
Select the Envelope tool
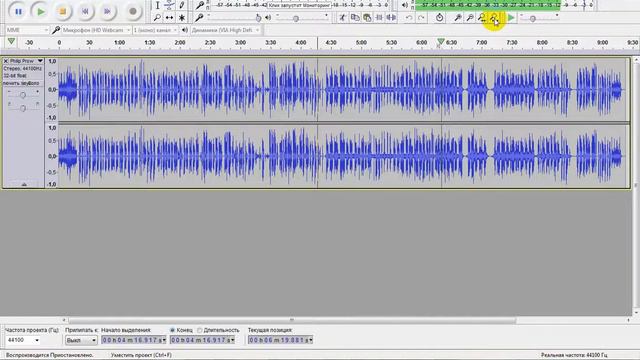tap(169, 5)
